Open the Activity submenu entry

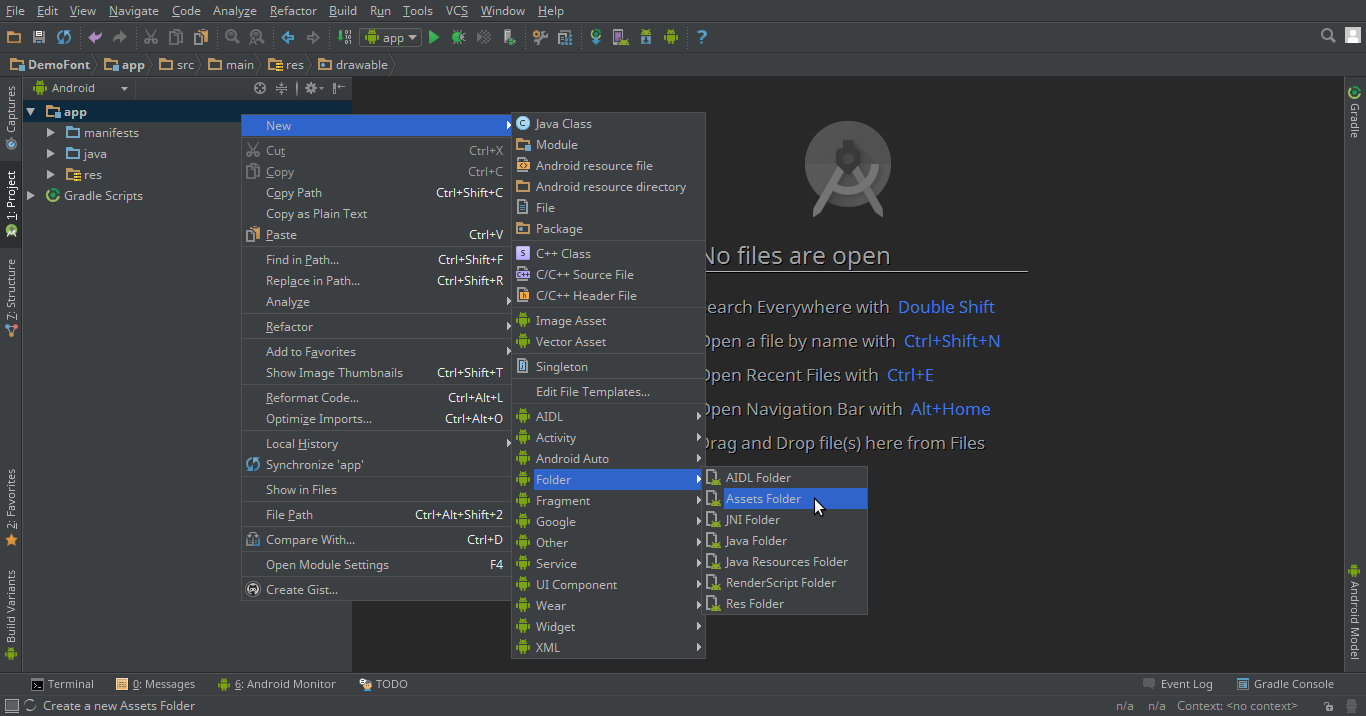click(x=609, y=438)
